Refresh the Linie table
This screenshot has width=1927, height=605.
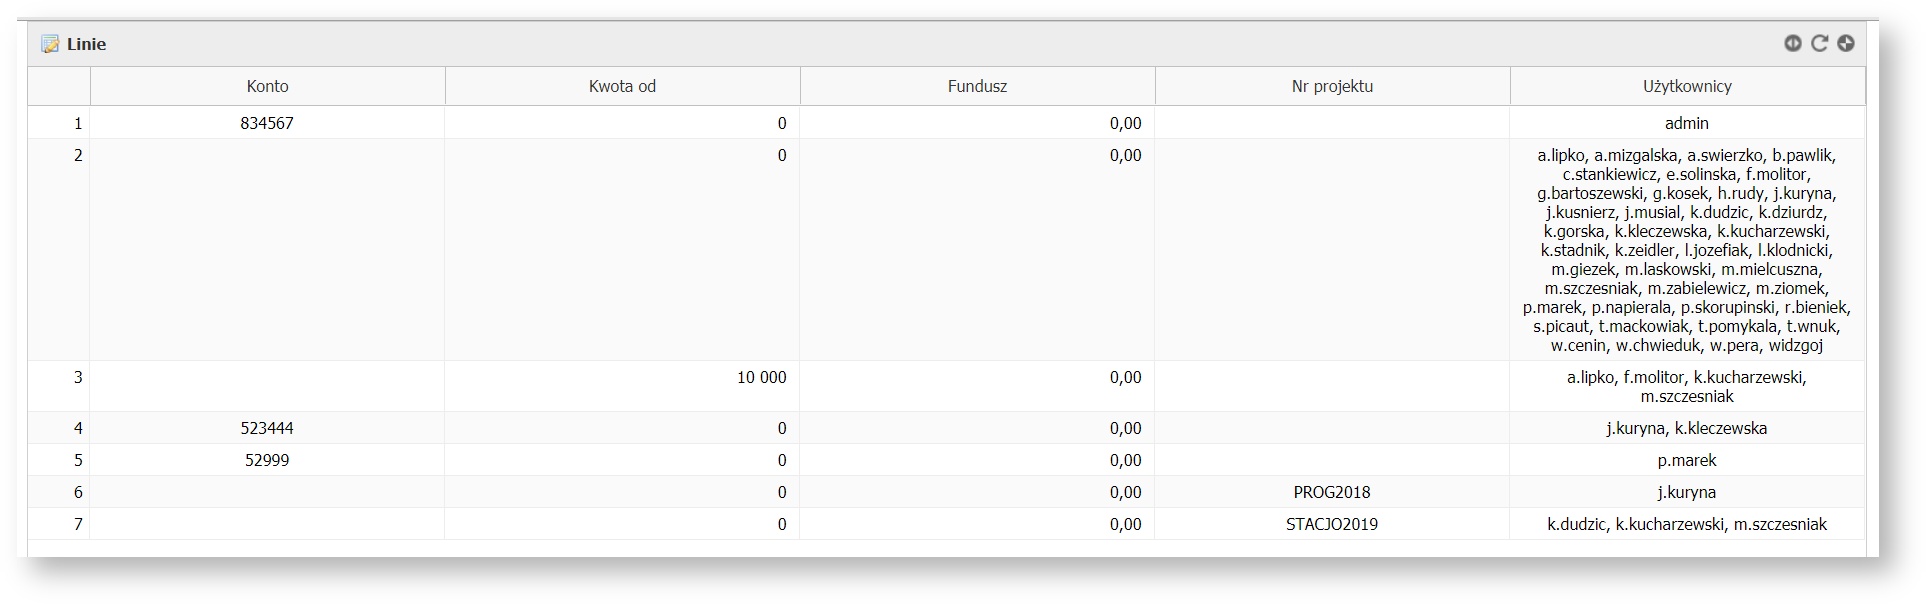click(1819, 43)
